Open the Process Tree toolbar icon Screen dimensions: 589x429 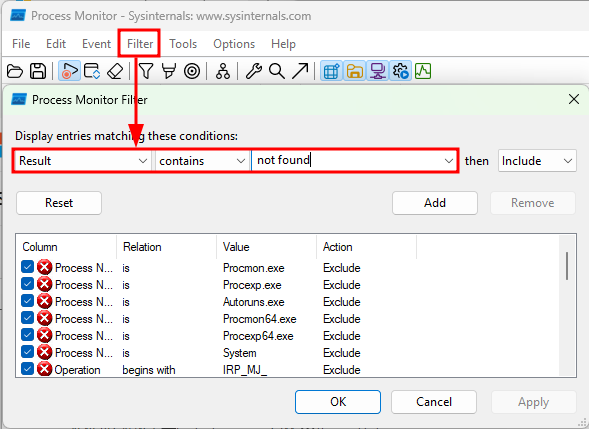223,71
